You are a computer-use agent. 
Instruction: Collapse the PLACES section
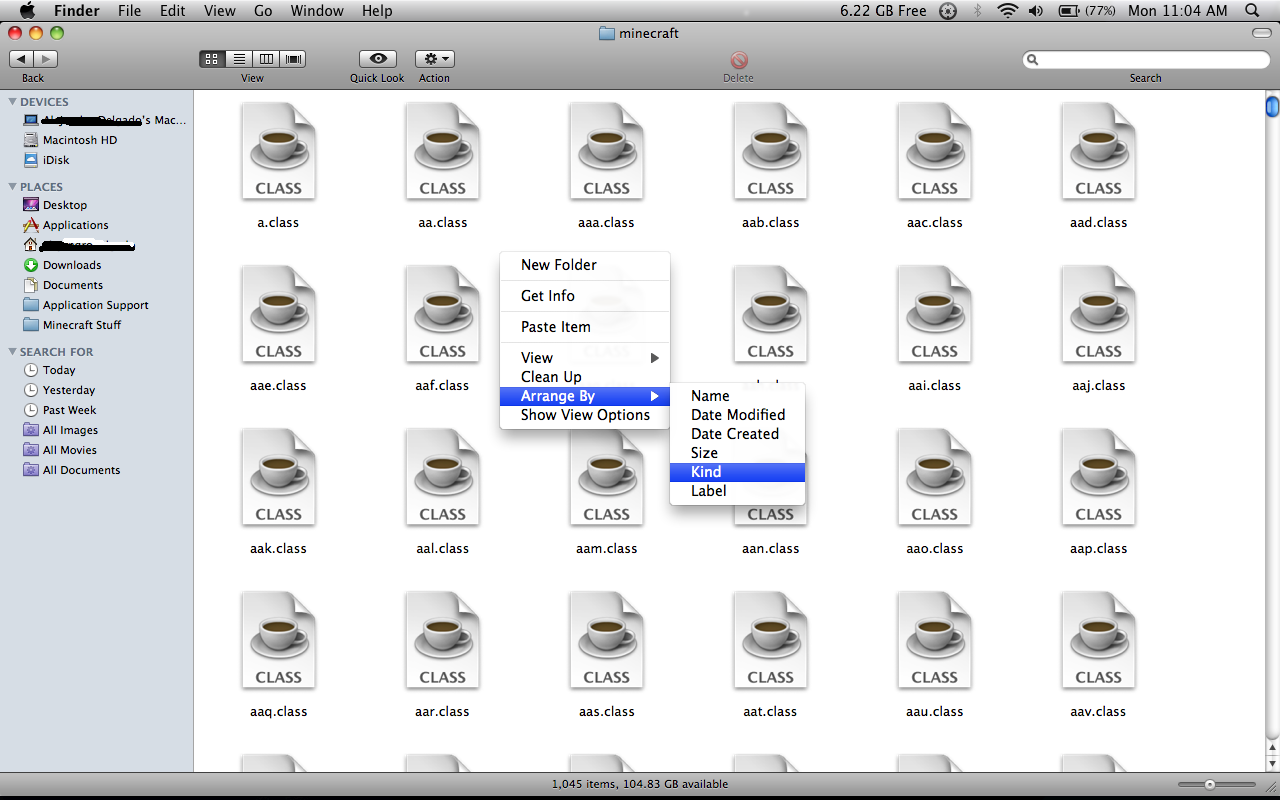12,187
